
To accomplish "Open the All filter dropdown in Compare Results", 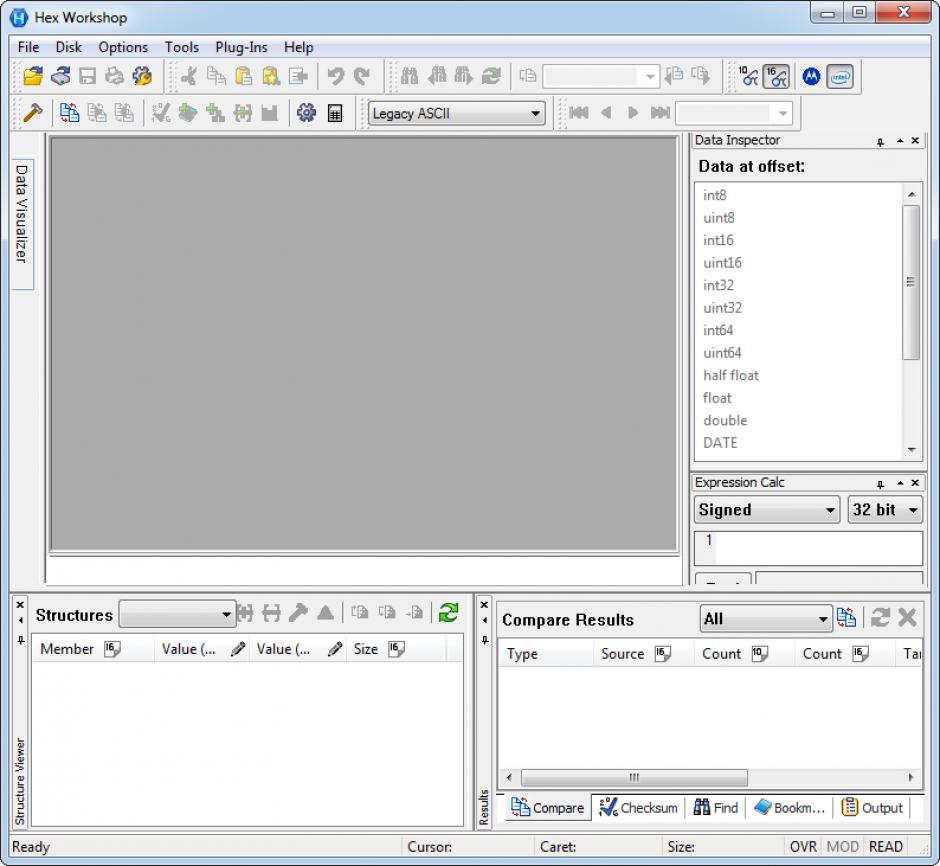I will tap(766, 618).
